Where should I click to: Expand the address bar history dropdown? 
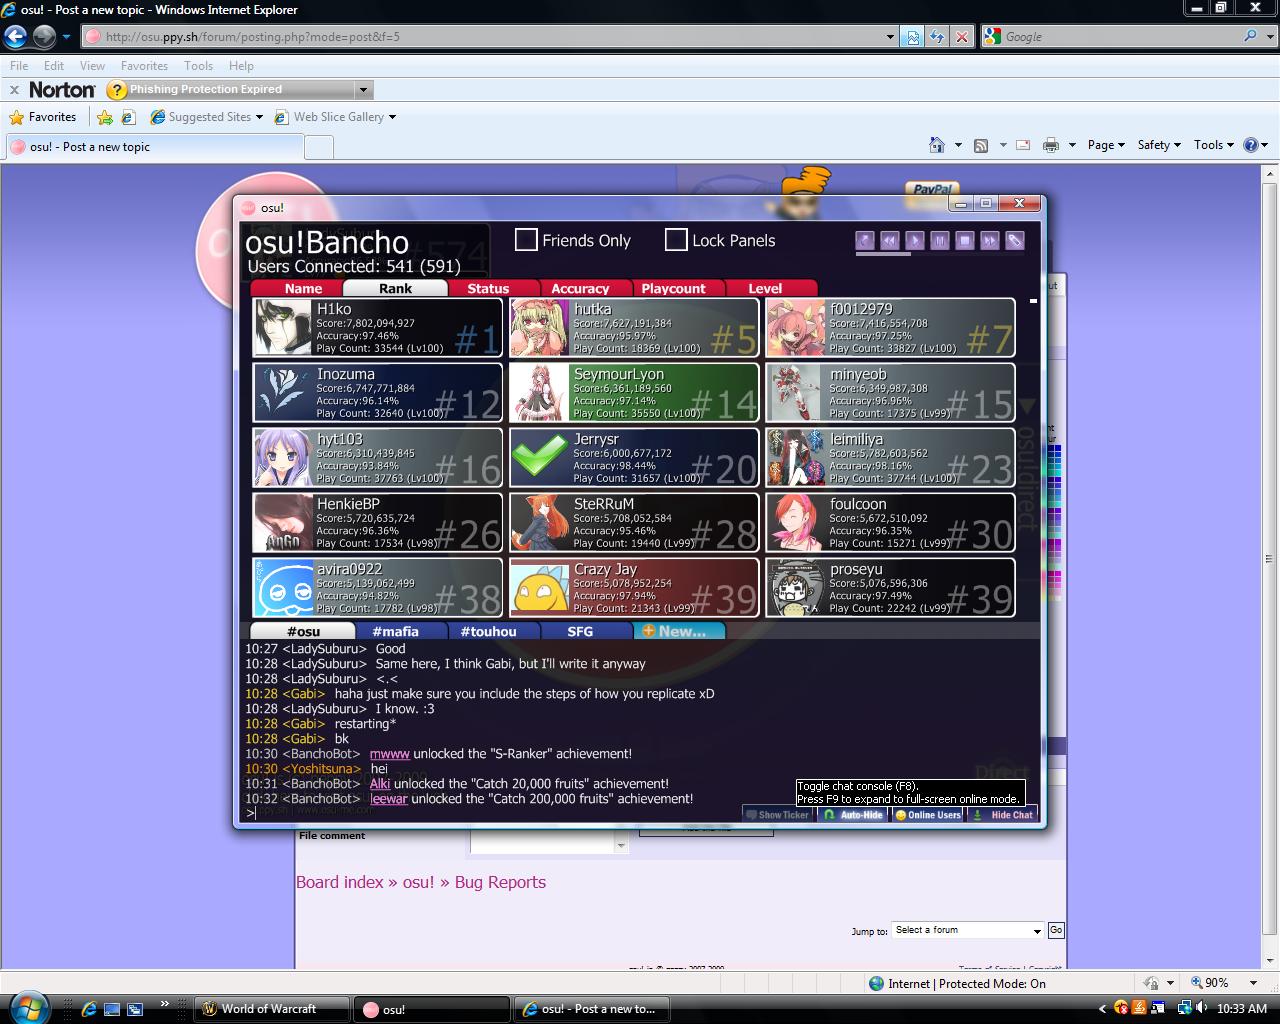click(x=890, y=37)
